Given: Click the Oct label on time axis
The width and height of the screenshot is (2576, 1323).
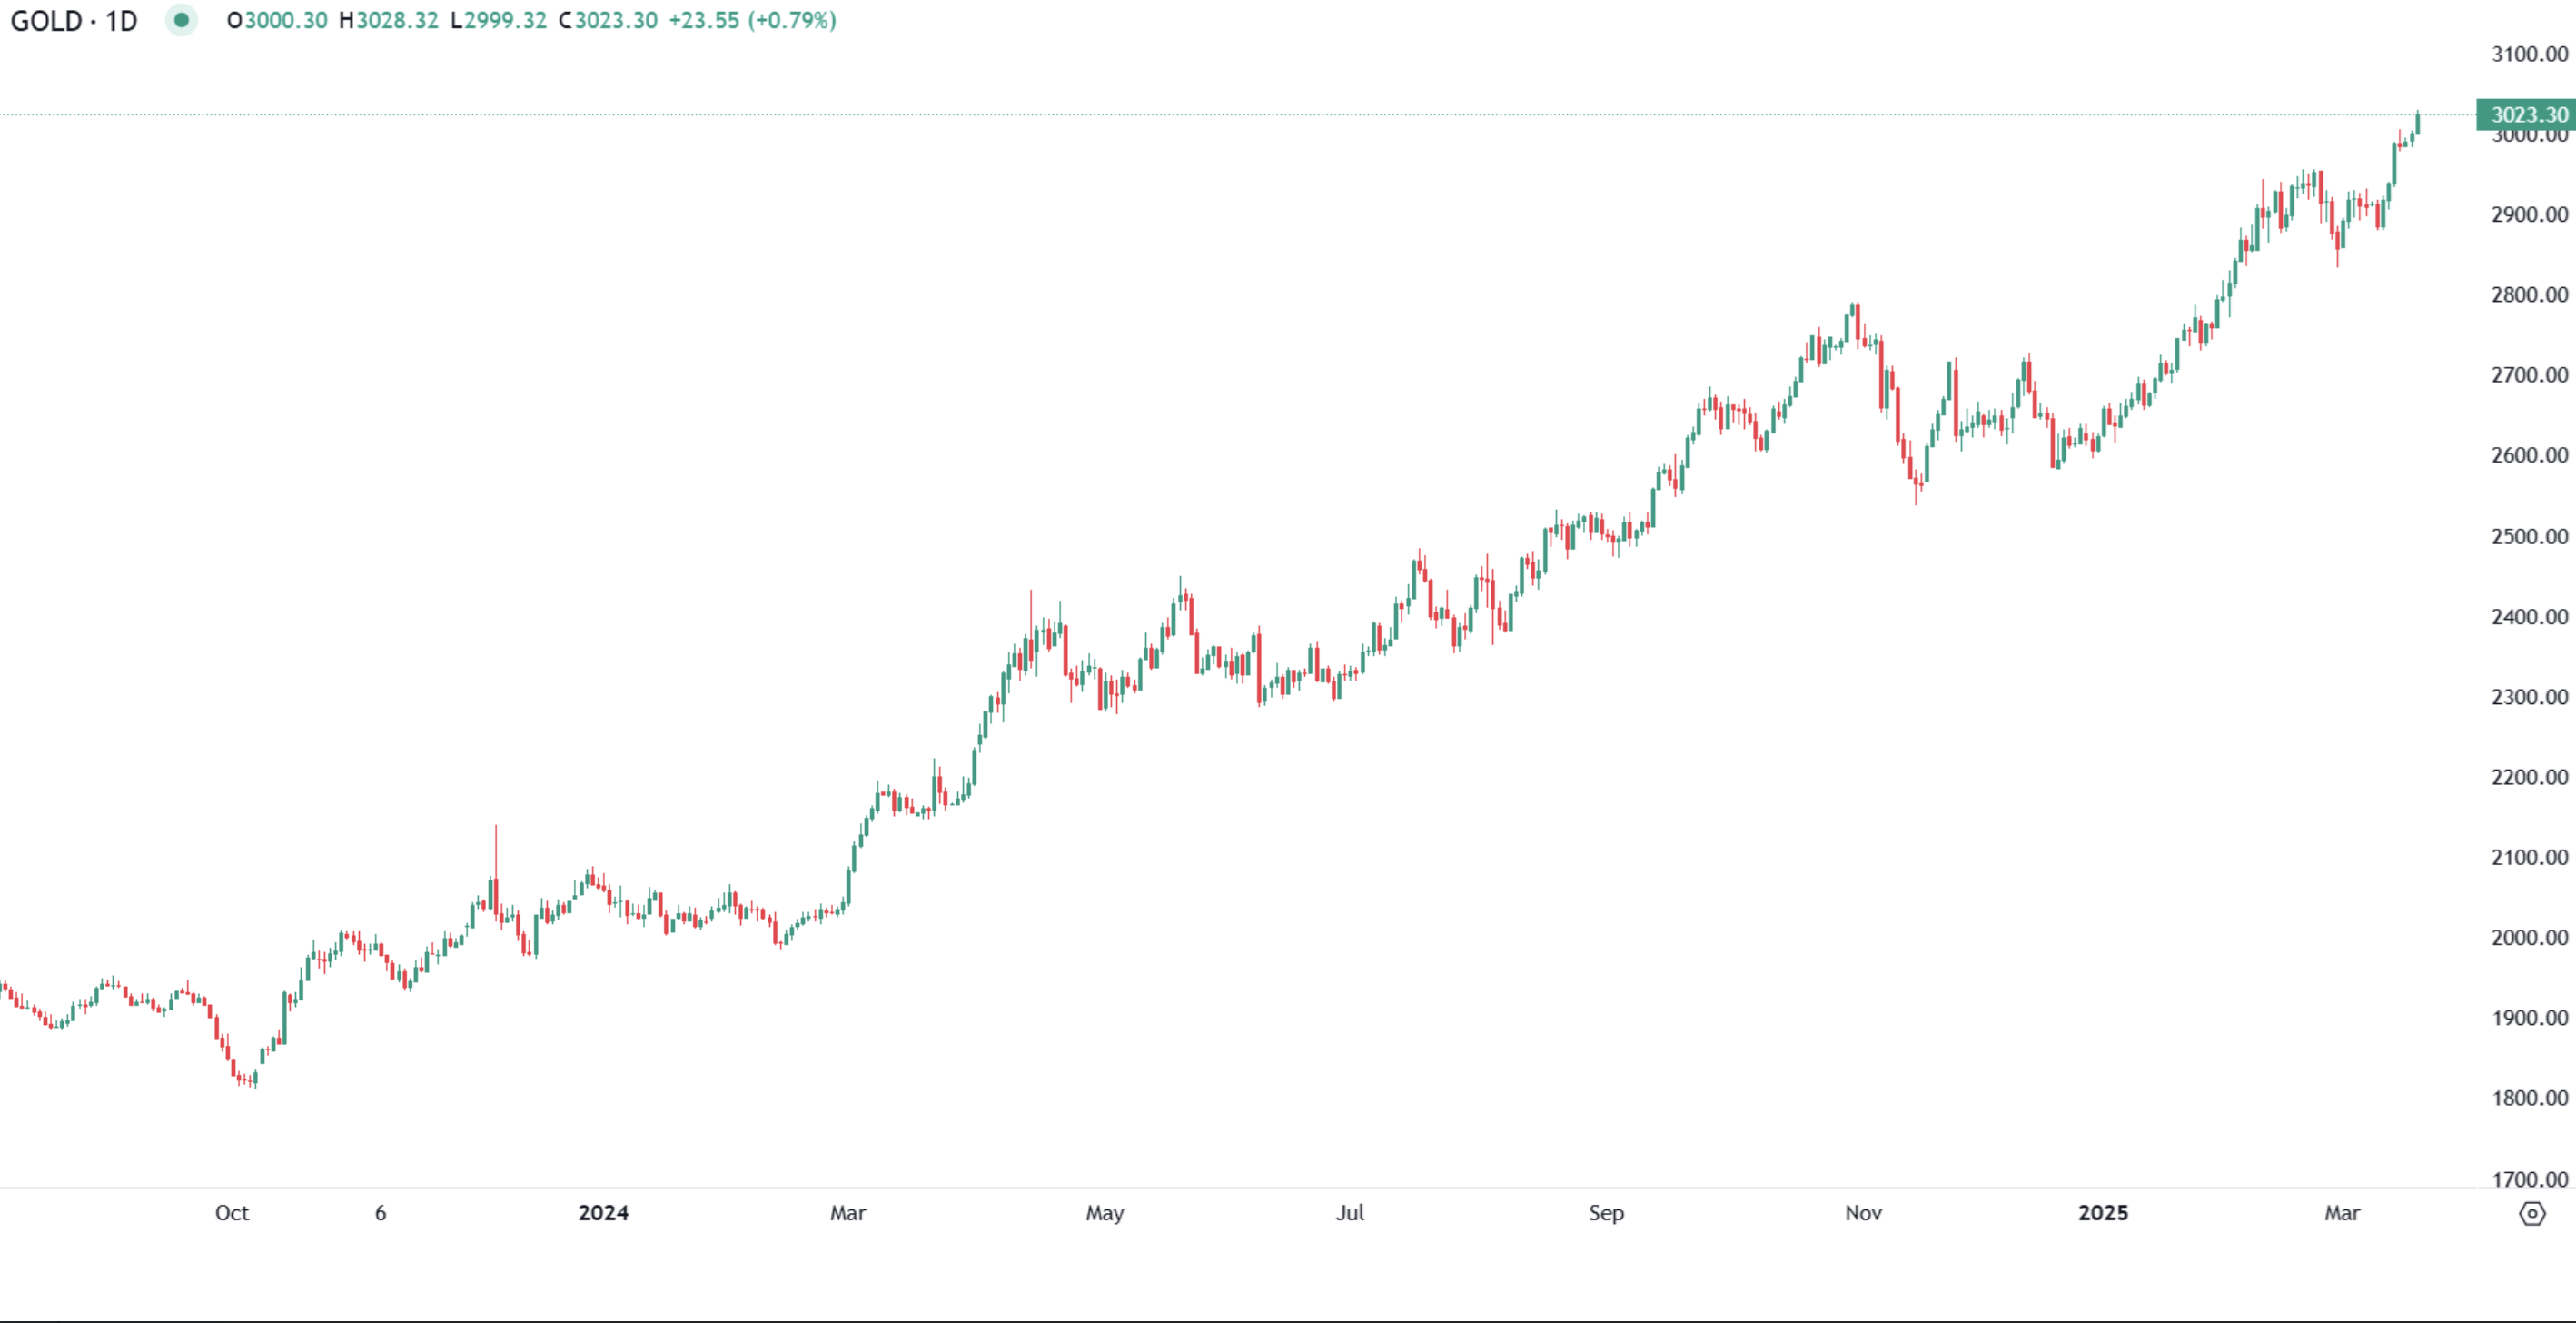Looking at the screenshot, I should pos(232,1213).
